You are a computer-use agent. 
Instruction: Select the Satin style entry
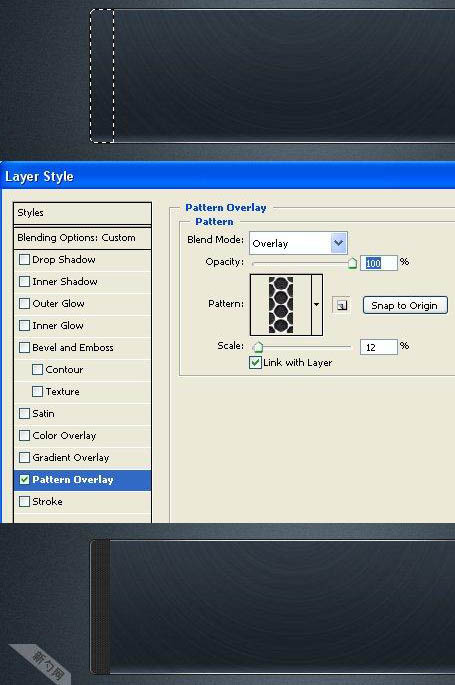(x=83, y=413)
